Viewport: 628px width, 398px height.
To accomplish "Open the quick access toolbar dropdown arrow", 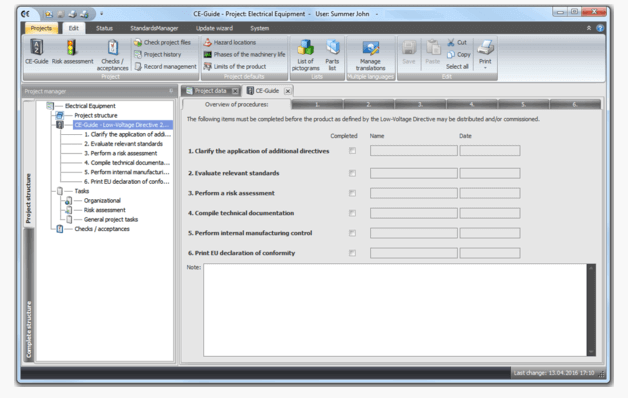I will [102, 14].
